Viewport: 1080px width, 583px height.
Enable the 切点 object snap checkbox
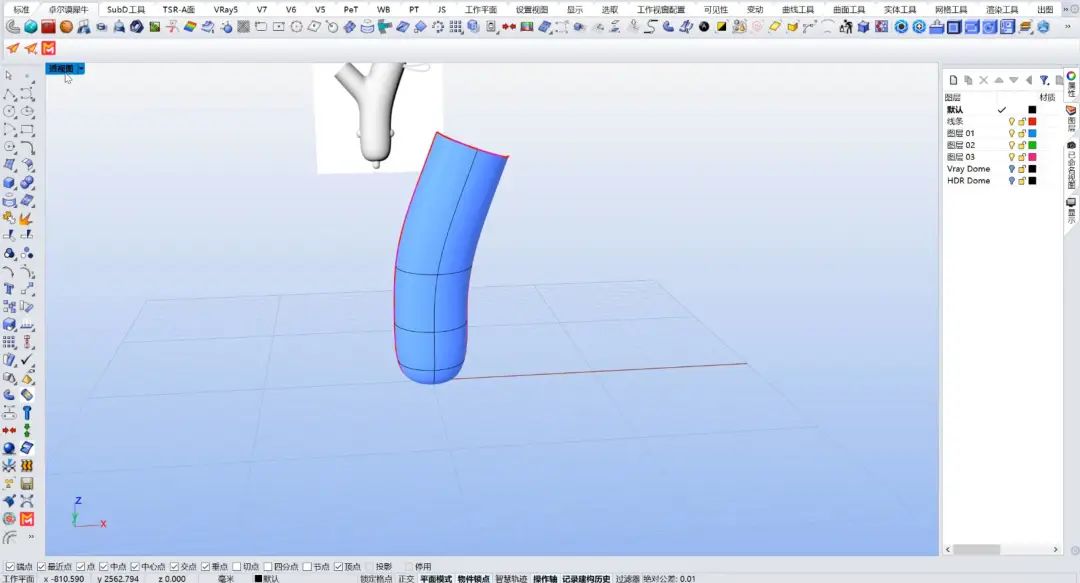(237, 566)
